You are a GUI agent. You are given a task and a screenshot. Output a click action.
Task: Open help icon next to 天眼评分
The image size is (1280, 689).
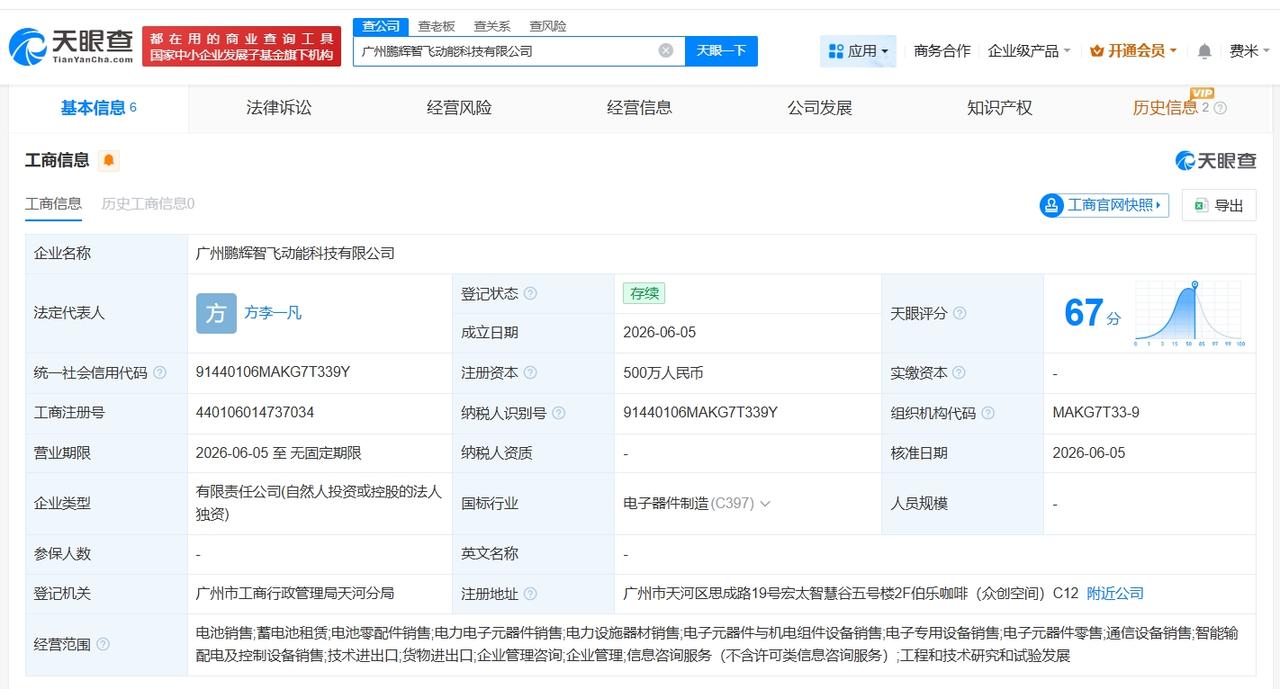click(x=960, y=313)
